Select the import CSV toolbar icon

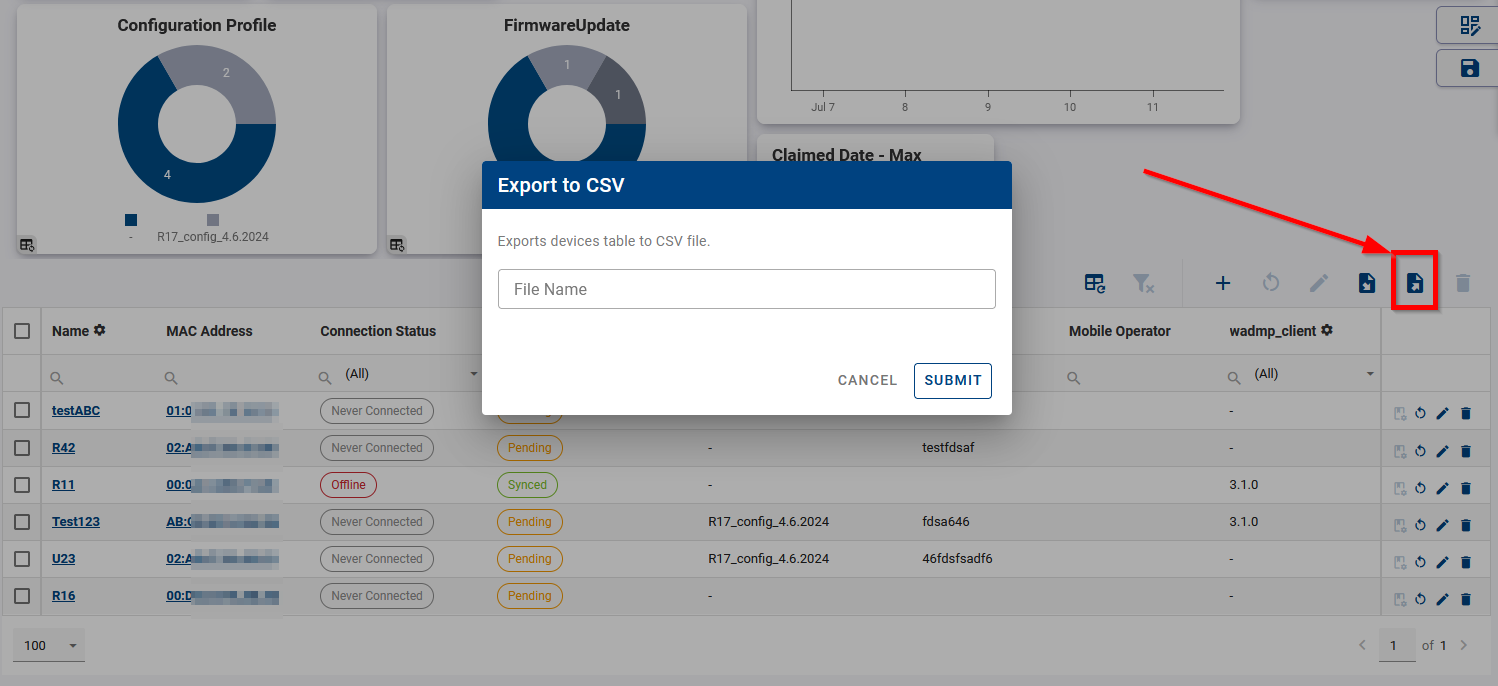[x=1366, y=283]
